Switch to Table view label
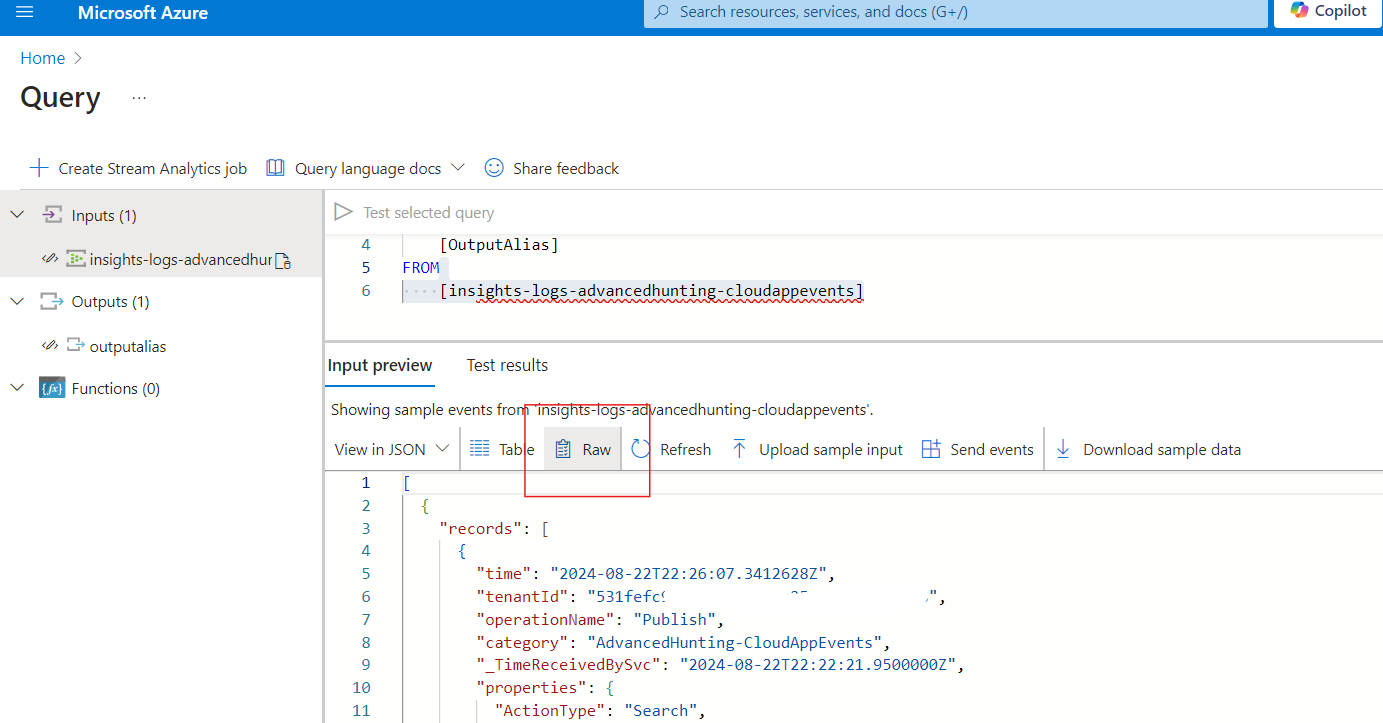Image resolution: width=1383 pixels, height=723 pixels. pyautogui.click(x=516, y=450)
